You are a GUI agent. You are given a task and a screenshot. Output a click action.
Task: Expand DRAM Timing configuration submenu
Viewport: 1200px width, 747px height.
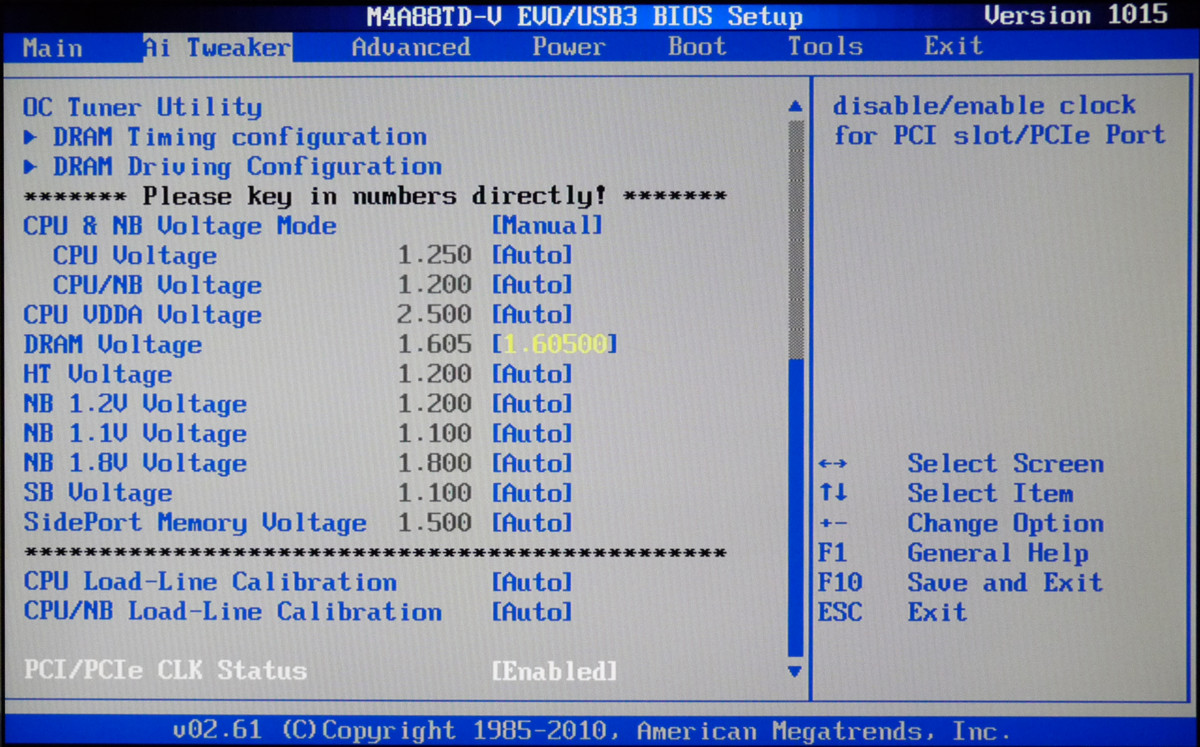(240, 137)
